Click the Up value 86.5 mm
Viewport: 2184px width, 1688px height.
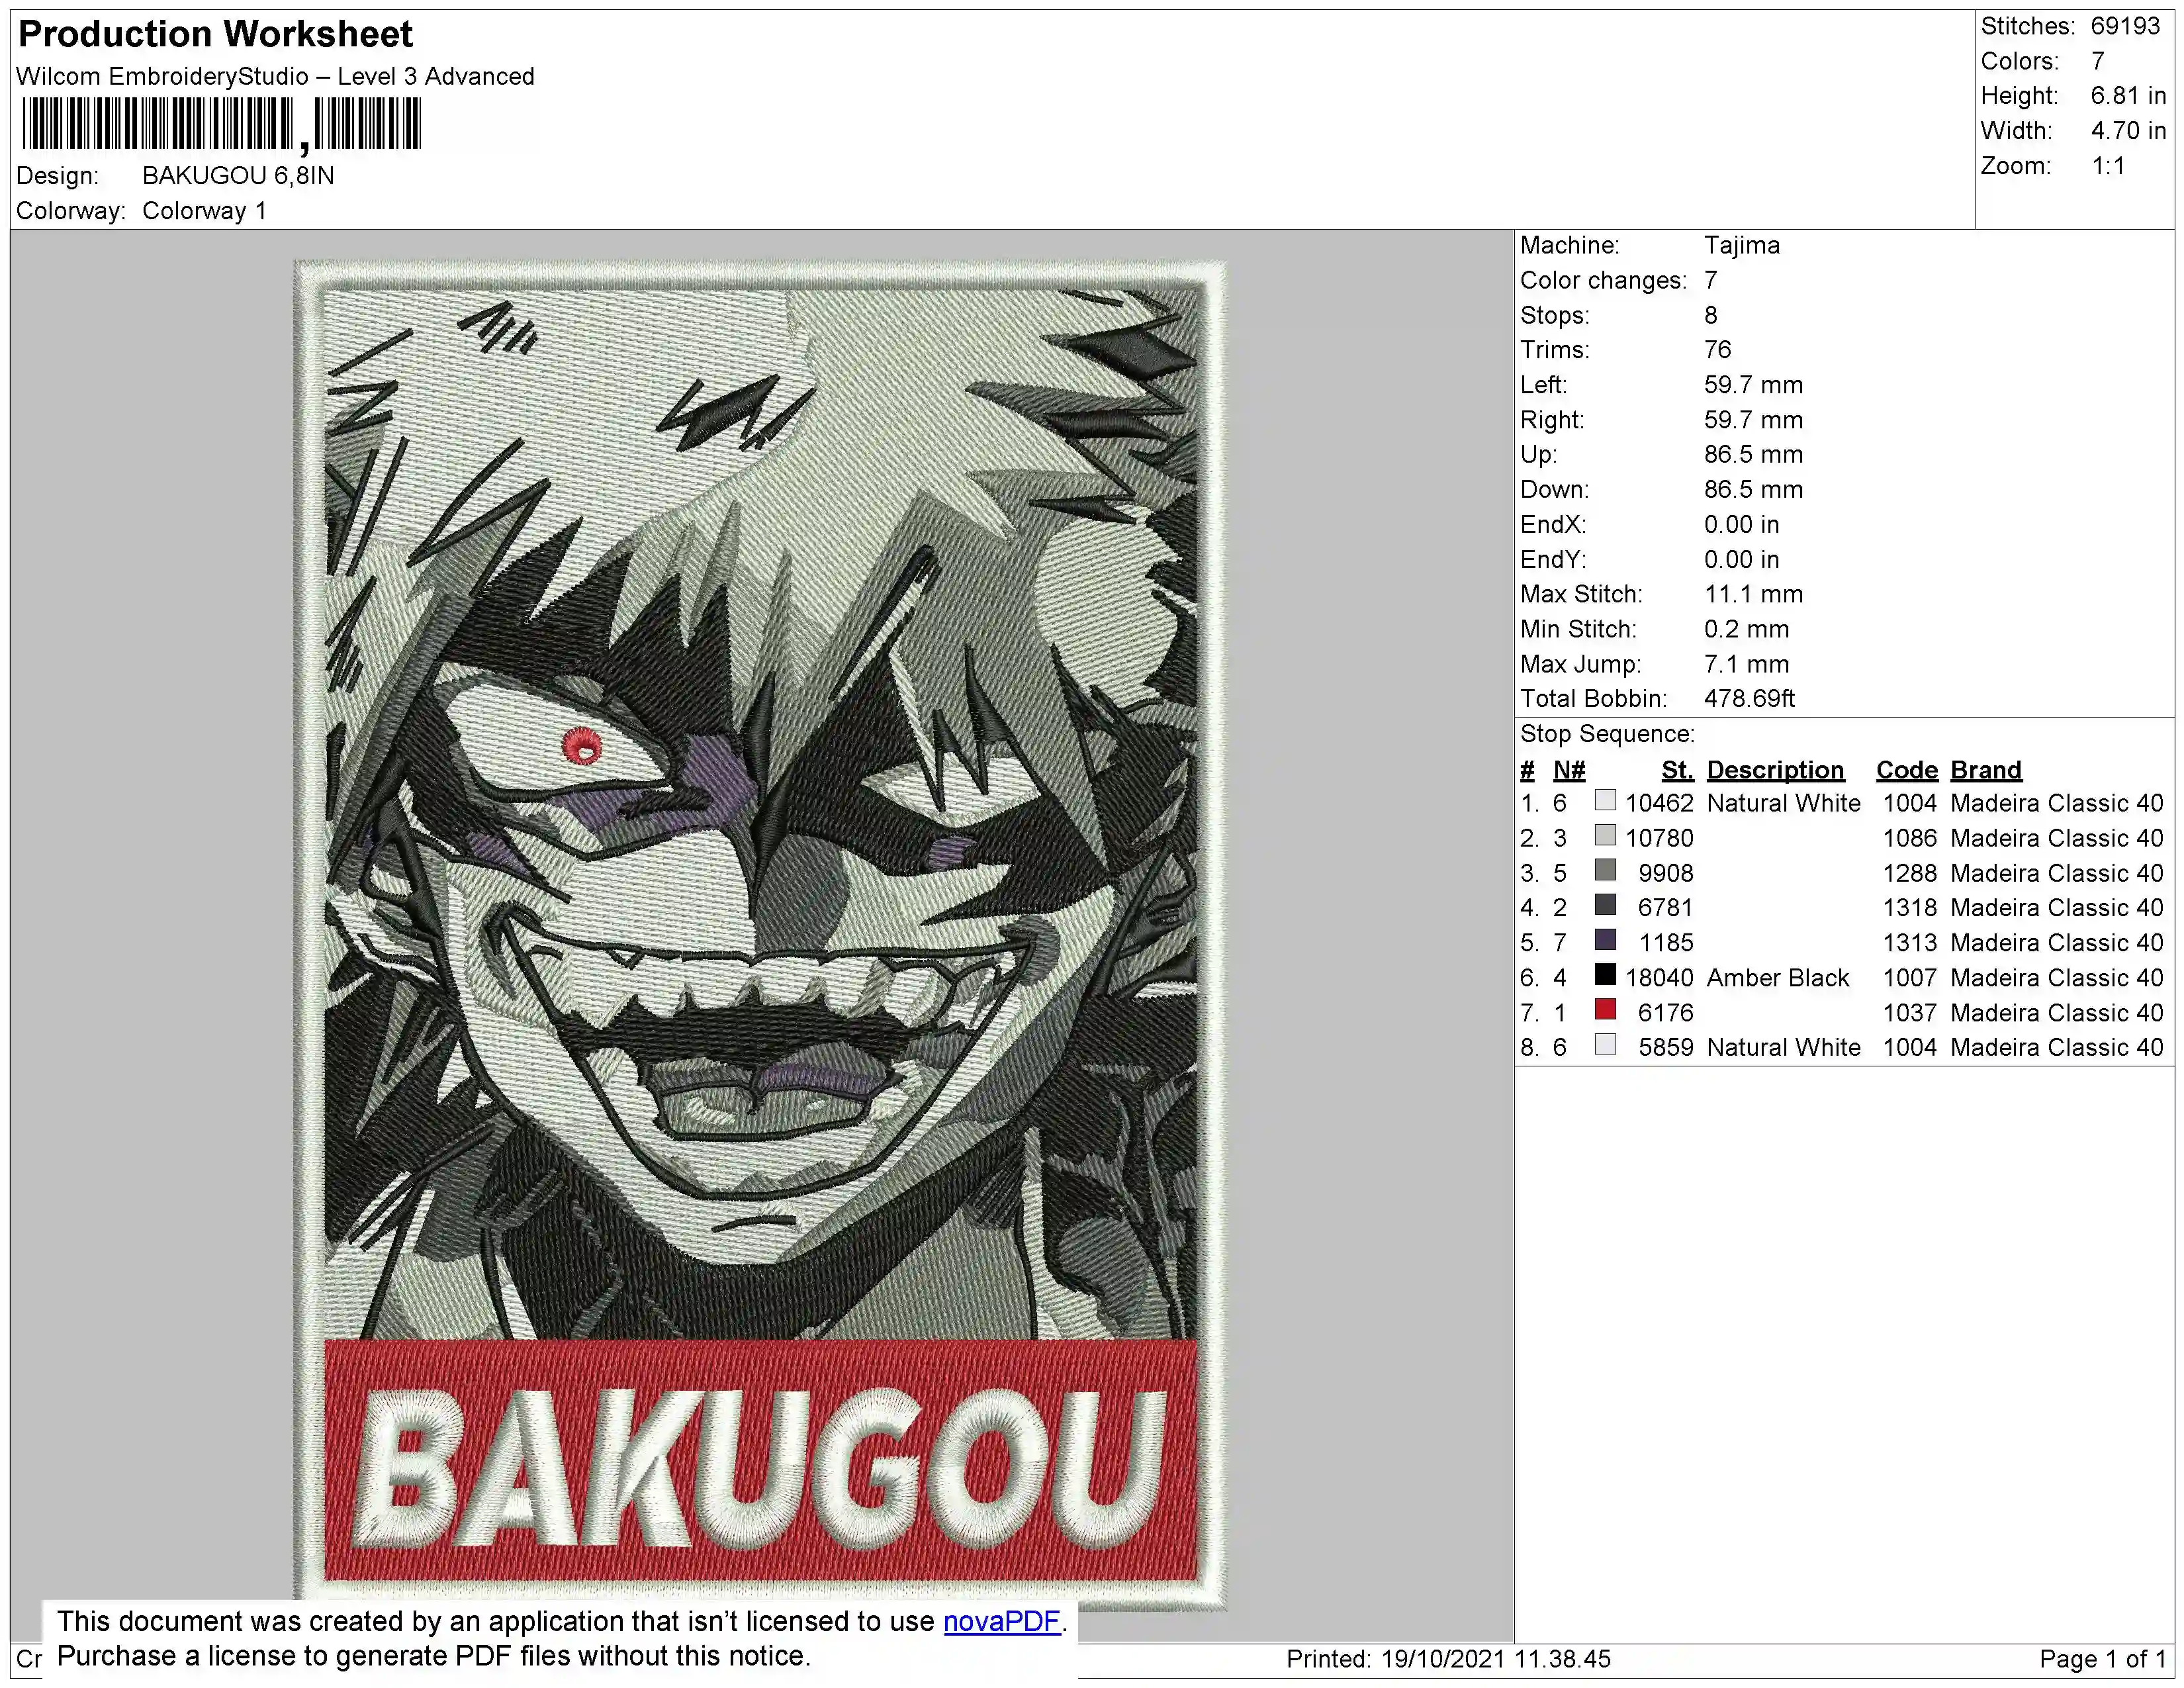(1753, 454)
